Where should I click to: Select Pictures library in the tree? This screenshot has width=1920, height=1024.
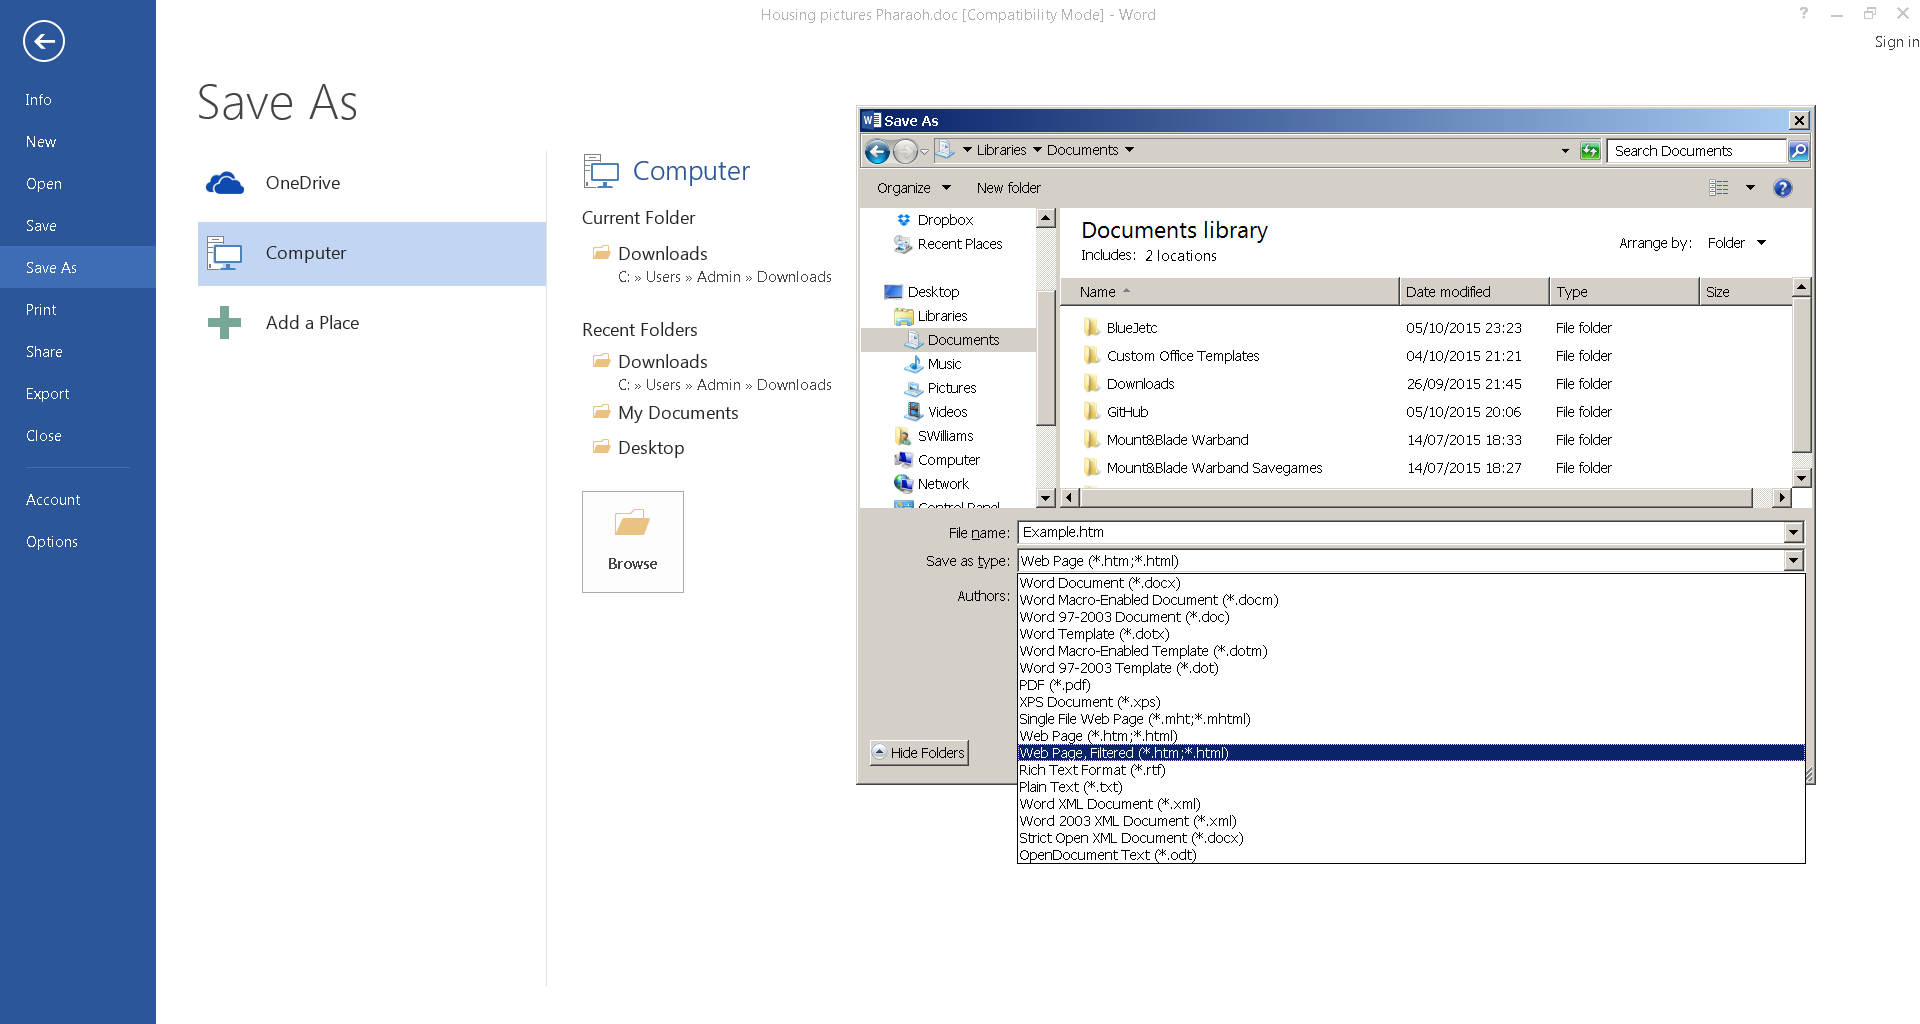tap(951, 388)
